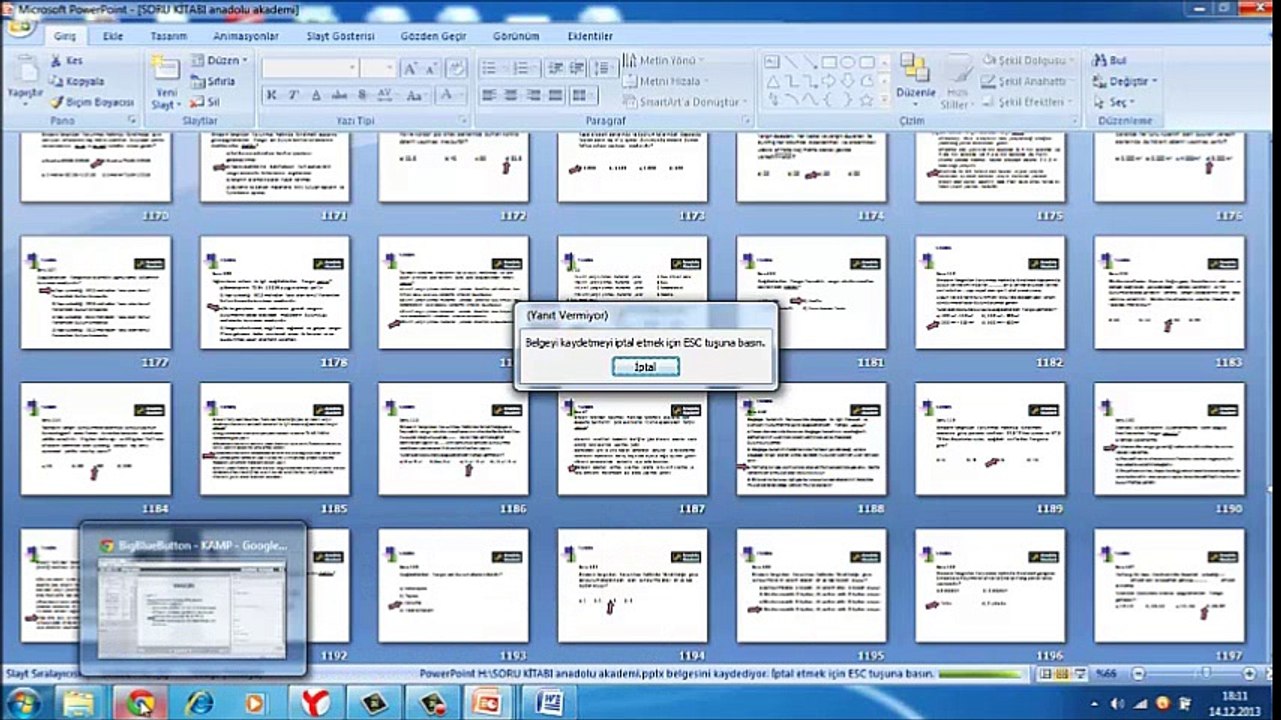Viewport: 1281px width, 720px height.
Task: Click the Word icon in the taskbar
Action: tap(550, 703)
